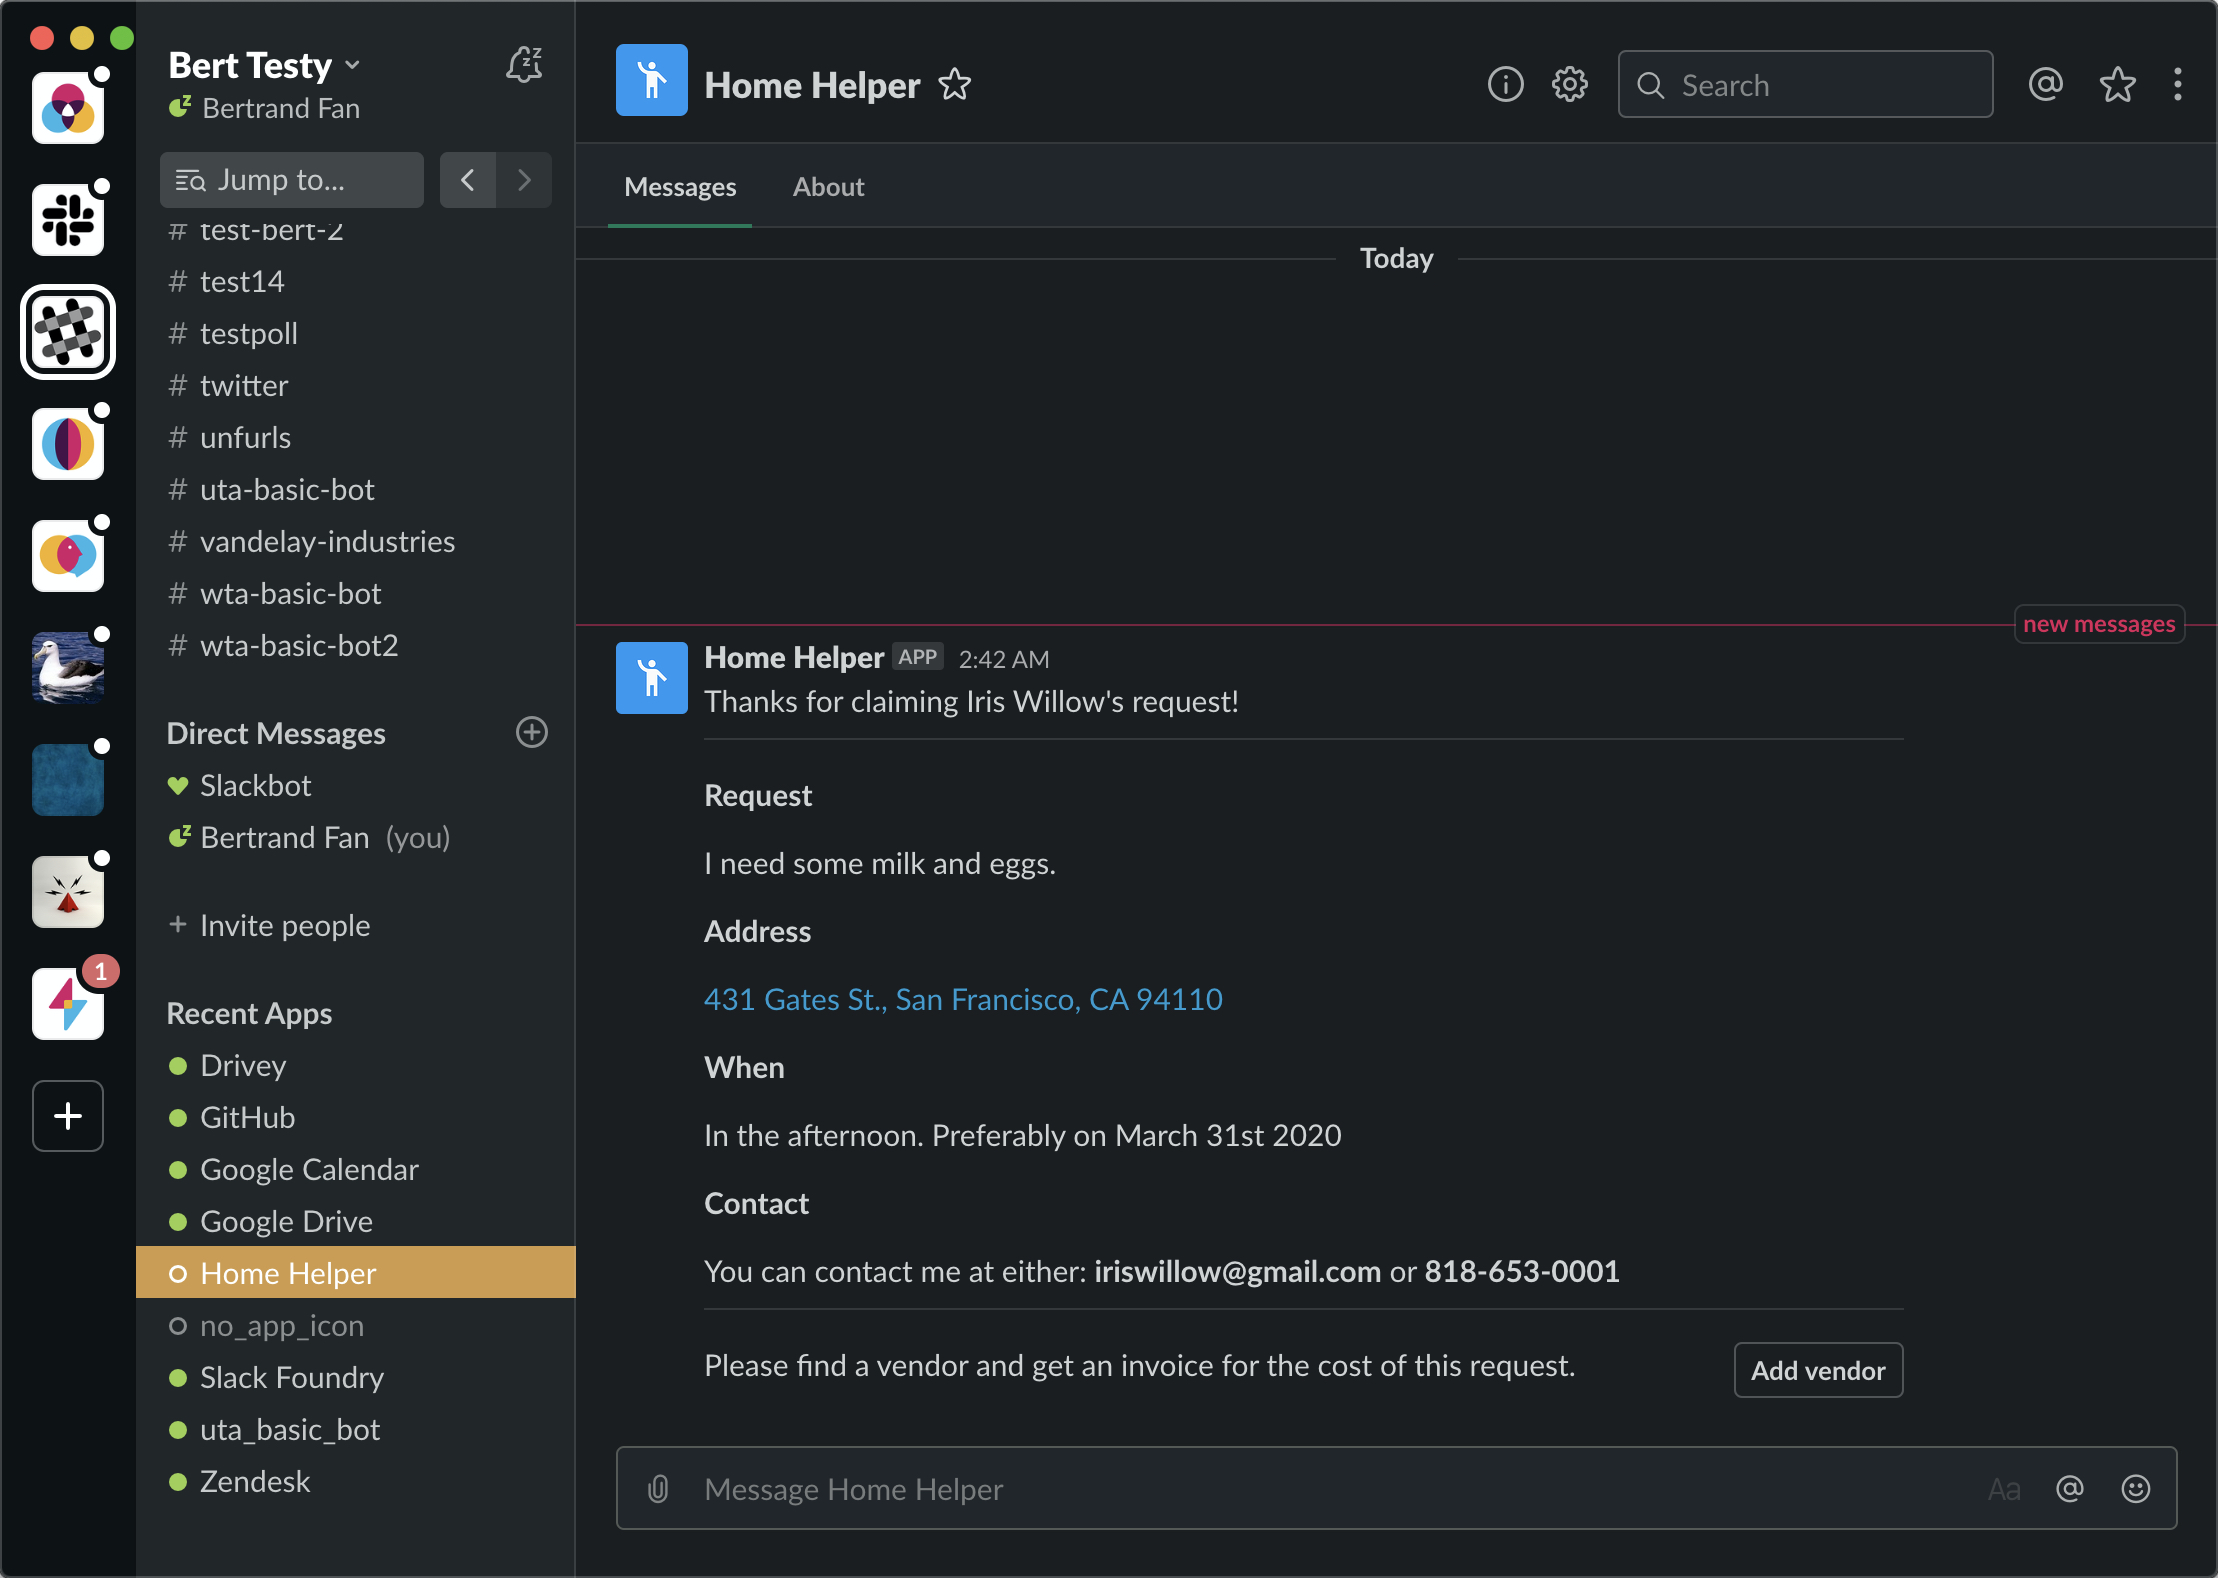Star the Home Helper conversation

[x=955, y=85]
